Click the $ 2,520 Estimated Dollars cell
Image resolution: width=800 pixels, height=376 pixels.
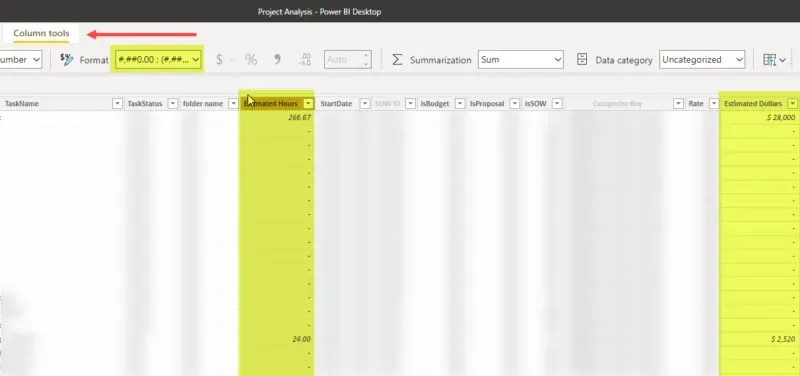tap(760, 339)
